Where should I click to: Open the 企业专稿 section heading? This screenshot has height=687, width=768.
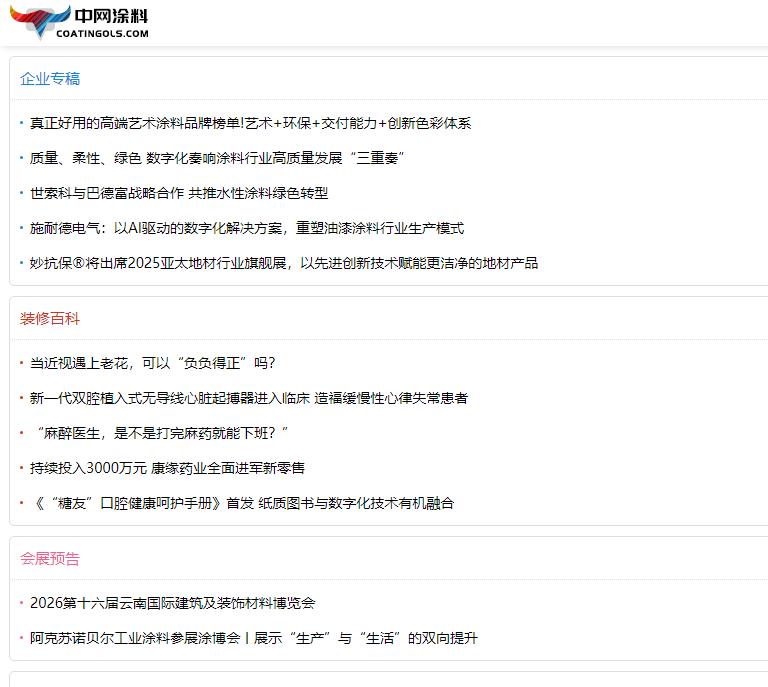50,79
